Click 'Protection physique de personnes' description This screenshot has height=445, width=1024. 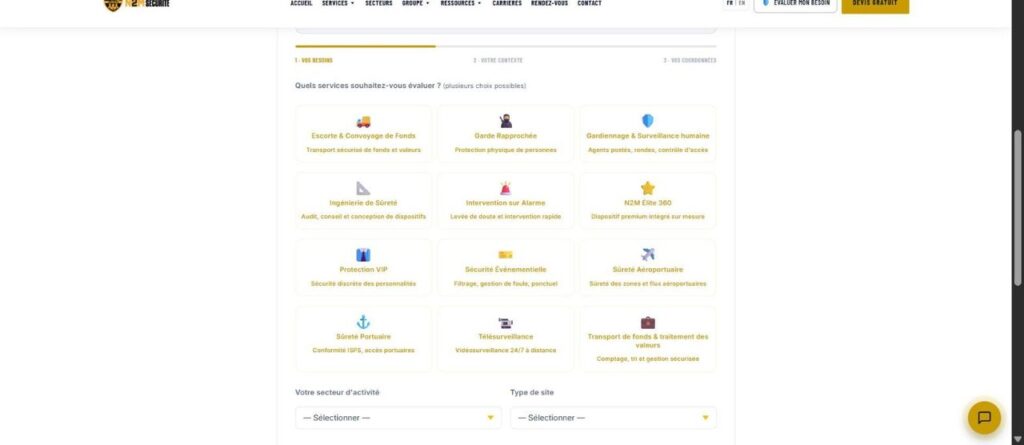pos(505,150)
